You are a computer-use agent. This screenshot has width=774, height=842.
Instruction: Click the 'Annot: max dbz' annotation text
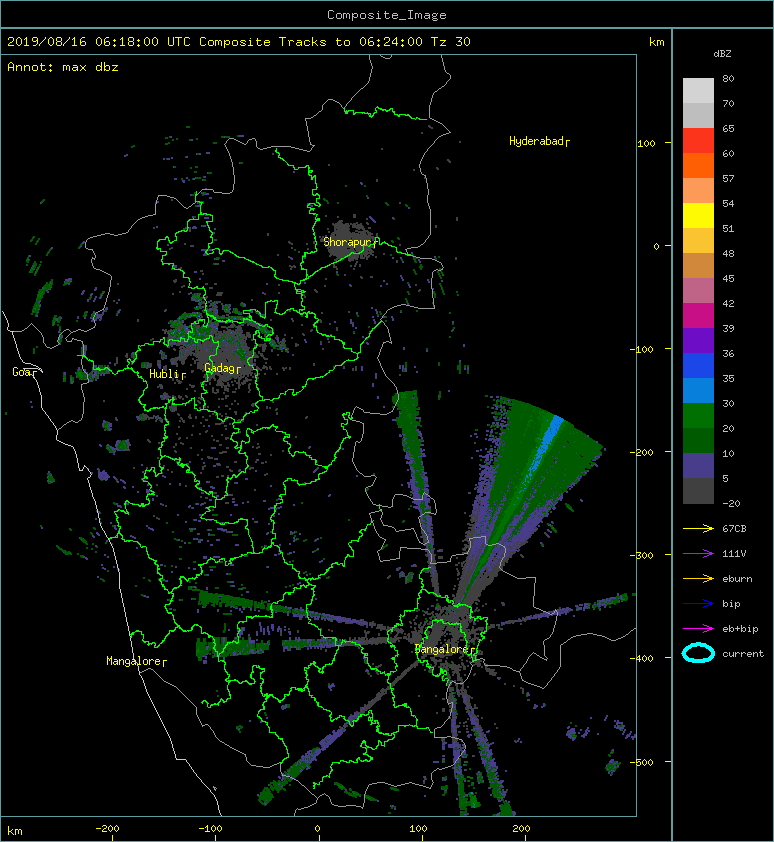click(x=63, y=67)
